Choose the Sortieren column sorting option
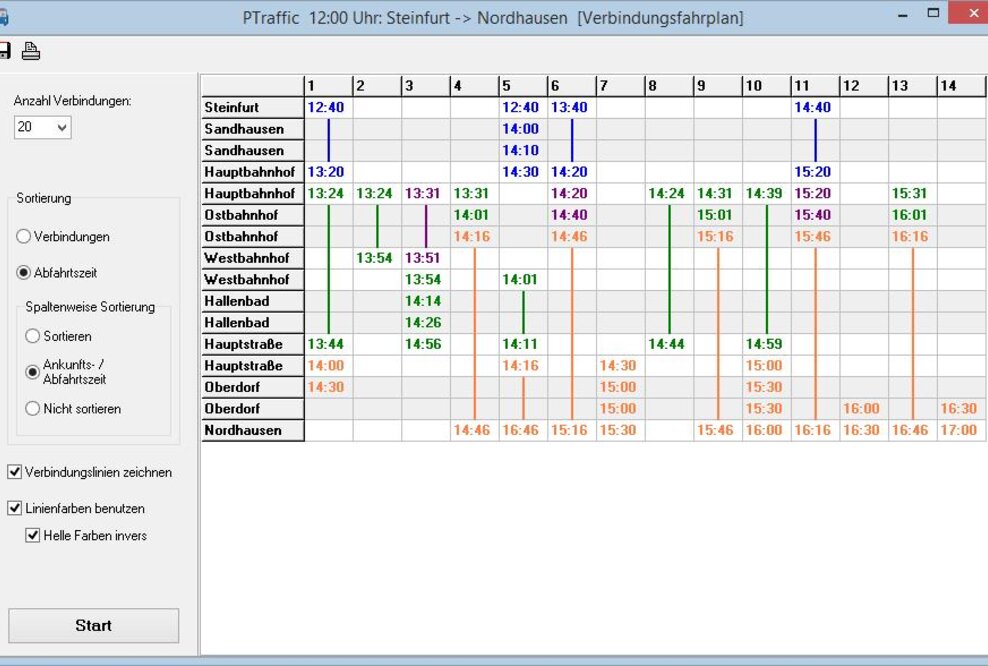 (33, 336)
